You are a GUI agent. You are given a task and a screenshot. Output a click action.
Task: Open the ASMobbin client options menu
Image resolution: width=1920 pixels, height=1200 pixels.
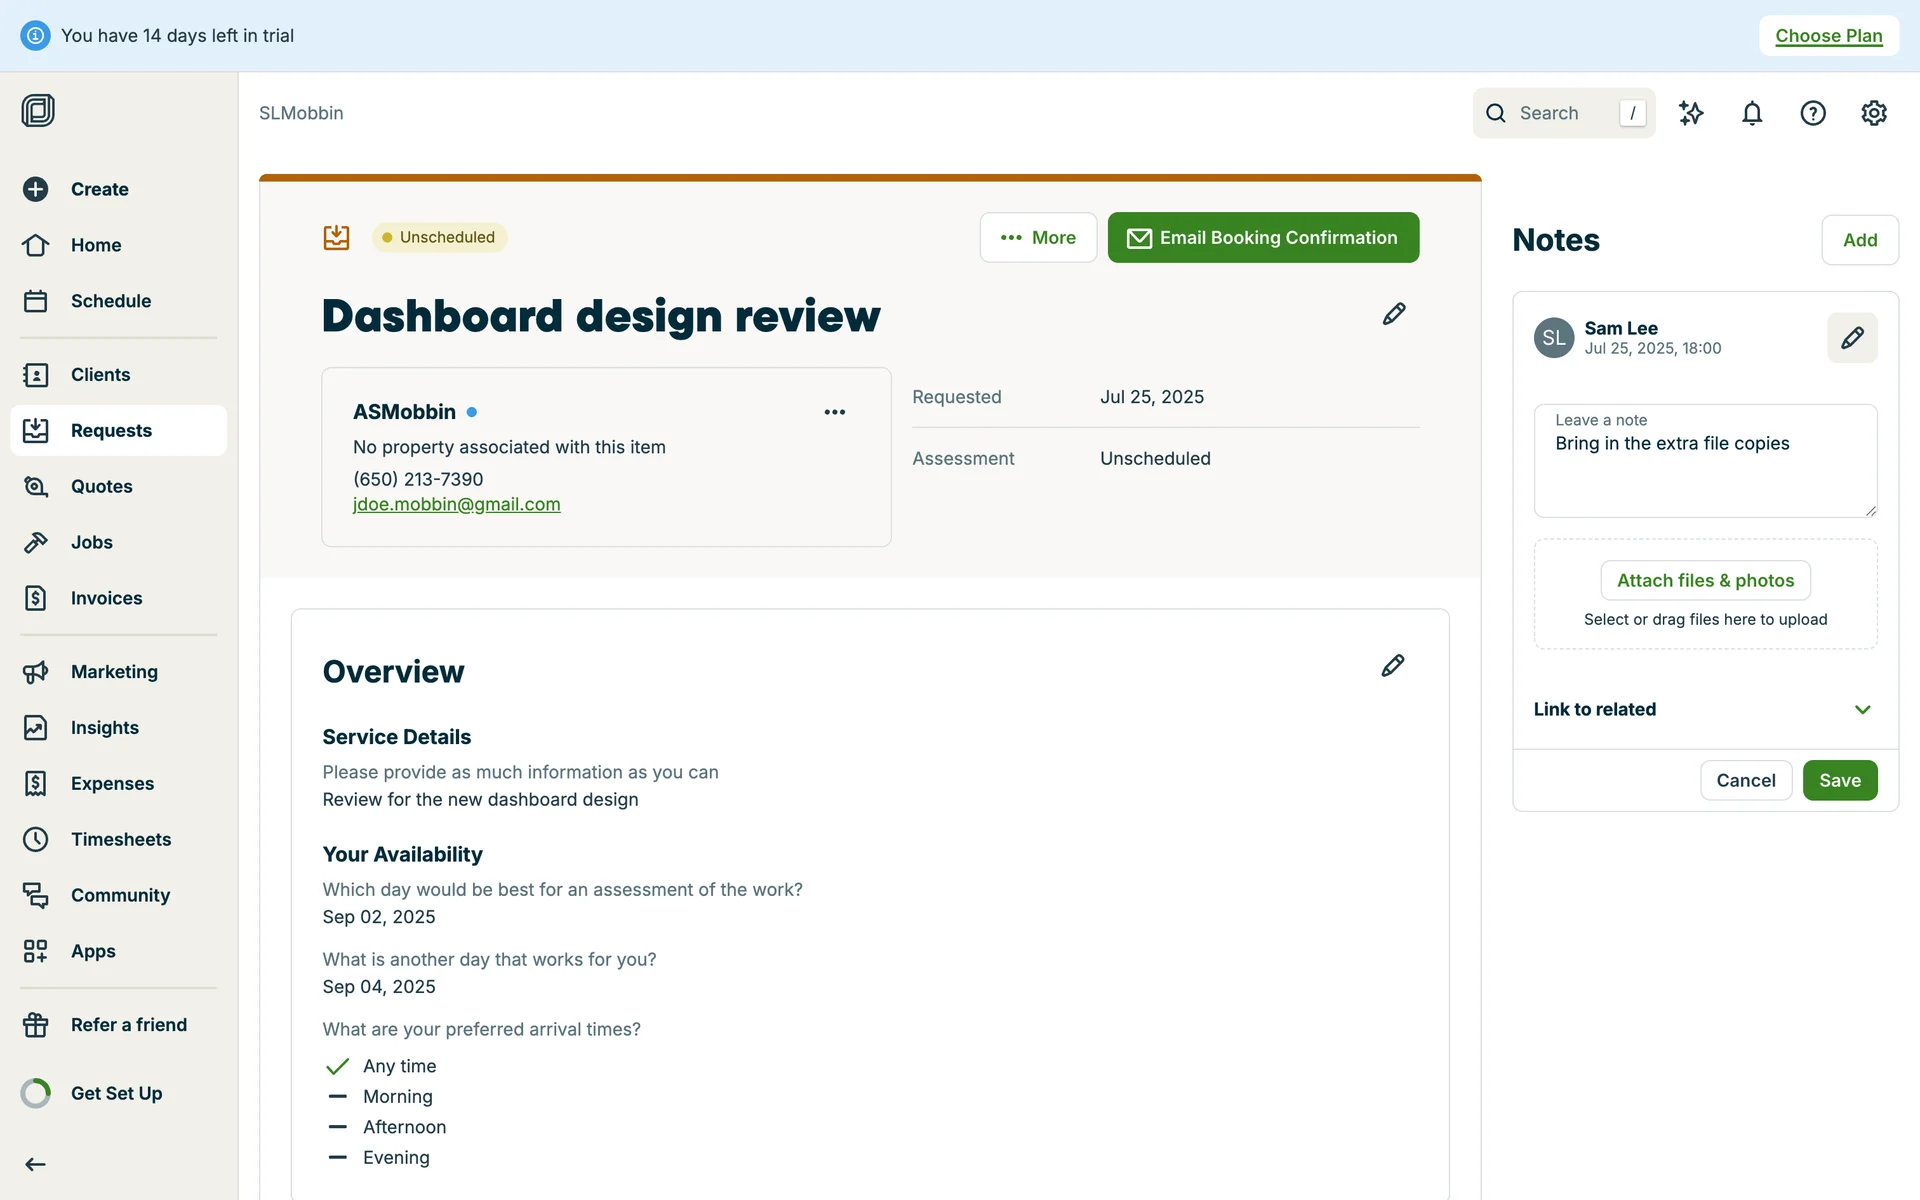click(x=835, y=412)
